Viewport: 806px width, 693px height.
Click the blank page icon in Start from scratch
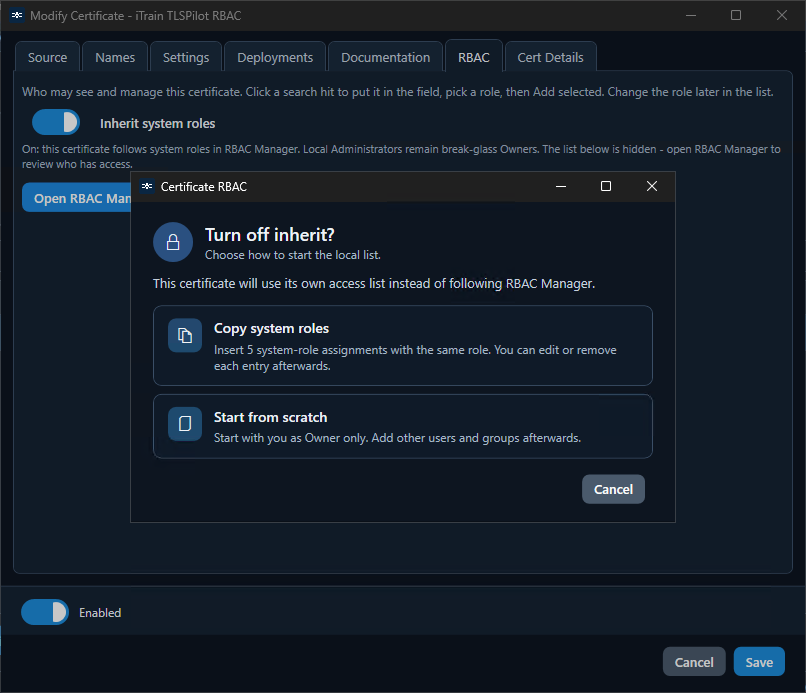click(185, 424)
